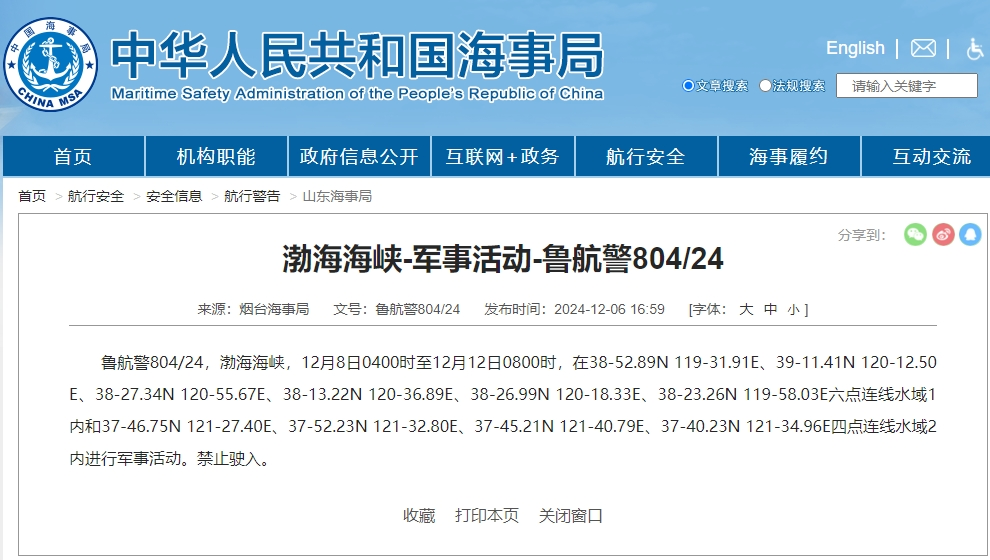Open the 政府信息公开 navigation tab

click(359, 156)
